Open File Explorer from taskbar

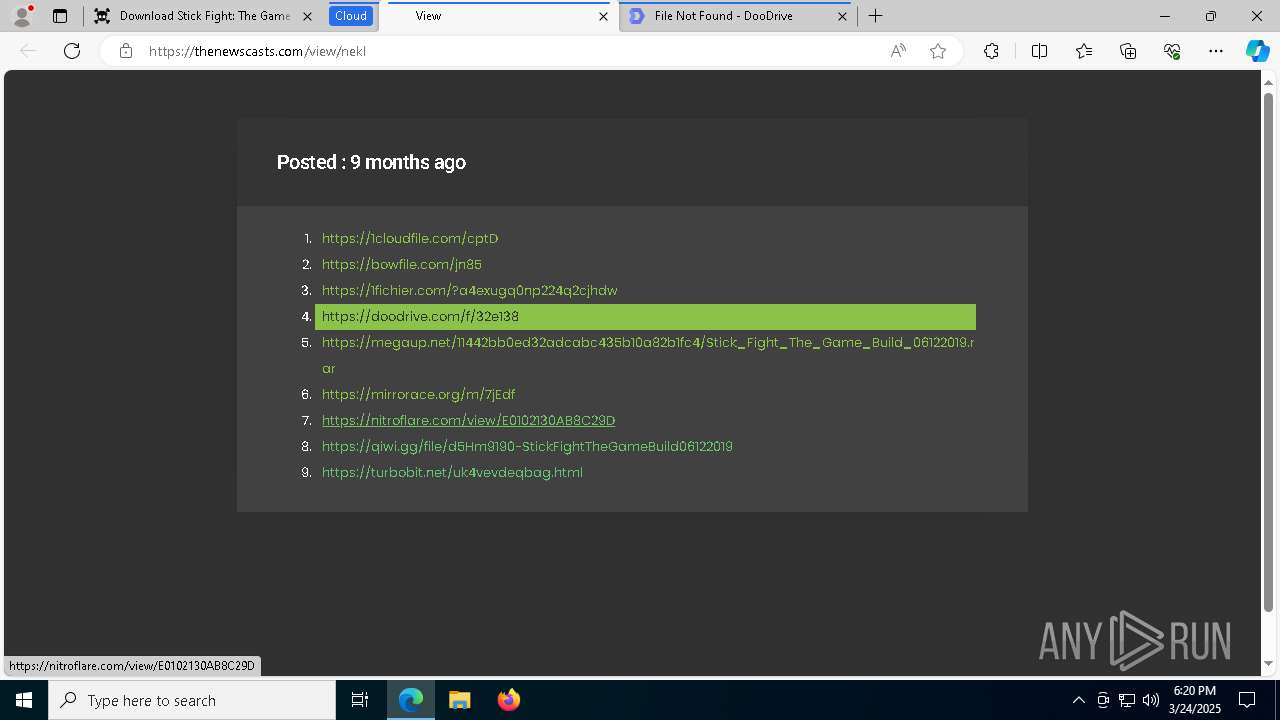click(459, 700)
